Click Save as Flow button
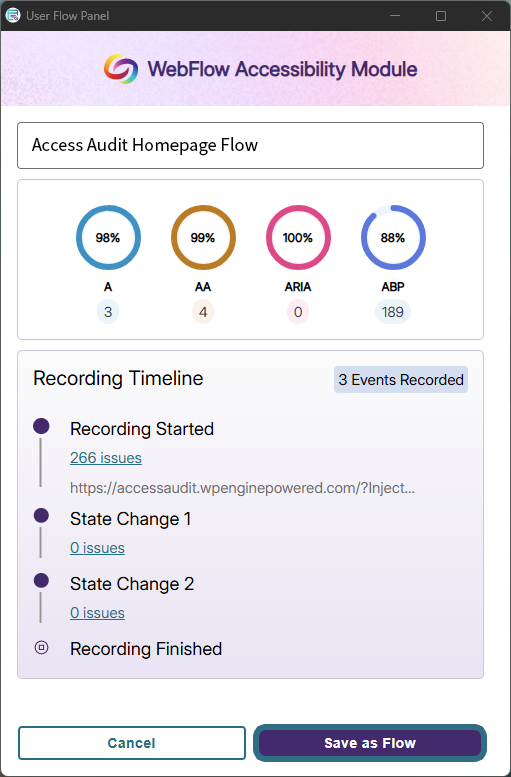The image size is (511, 777). tap(370, 743)
